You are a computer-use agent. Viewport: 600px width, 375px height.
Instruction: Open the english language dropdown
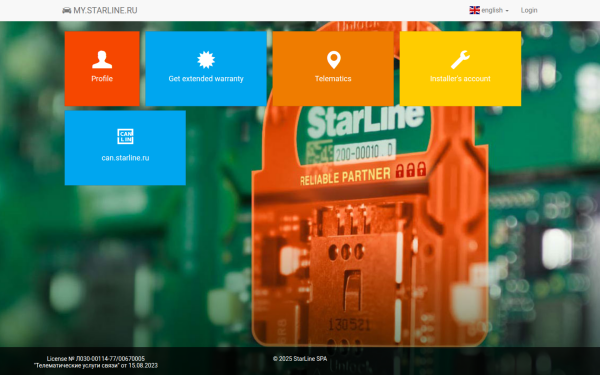[x=489, y=10]
